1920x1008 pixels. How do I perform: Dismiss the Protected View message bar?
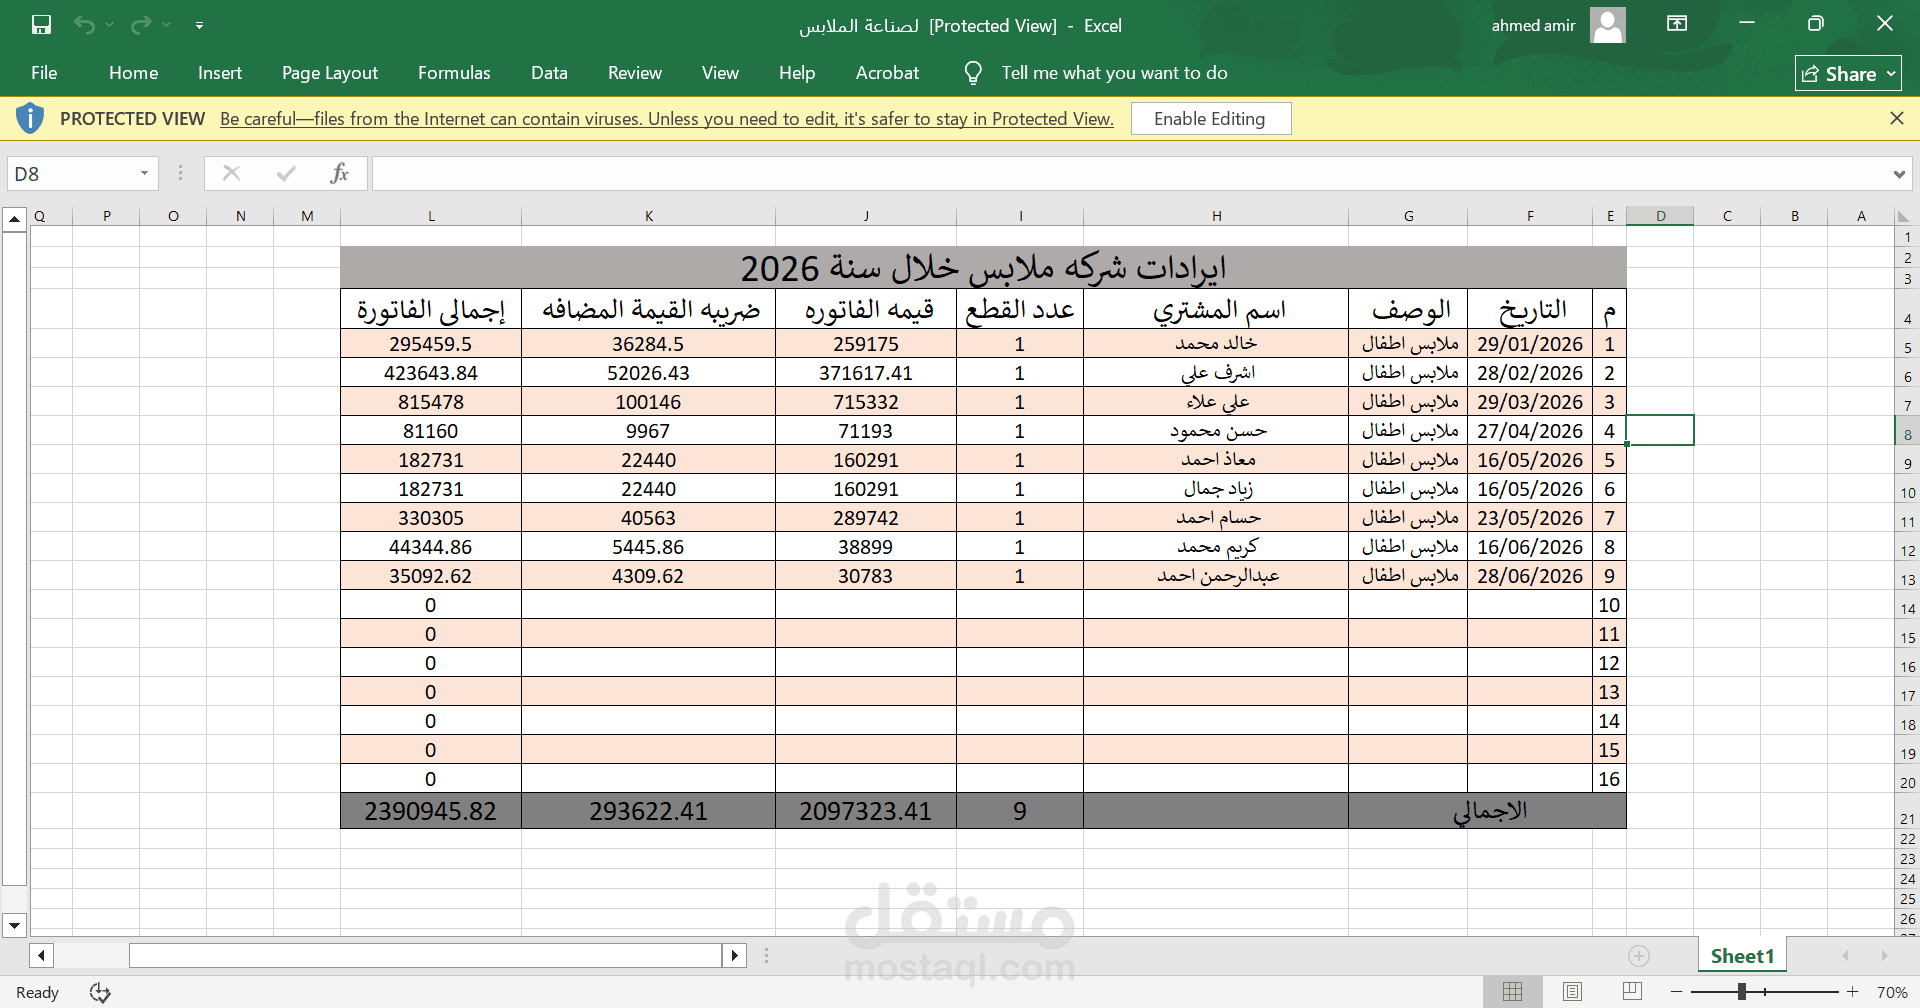pos(1897,118)
